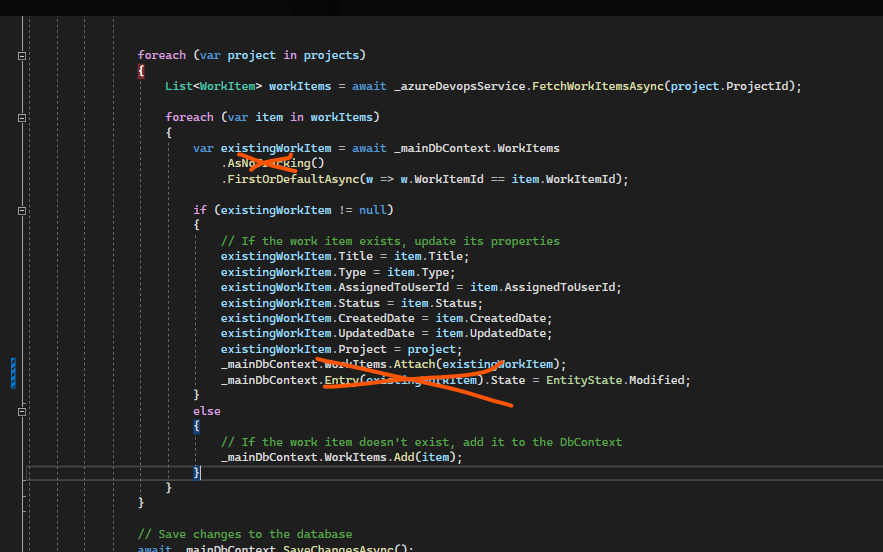Click 'existingWorkItem.Title' assignment line

click(345, 256)
